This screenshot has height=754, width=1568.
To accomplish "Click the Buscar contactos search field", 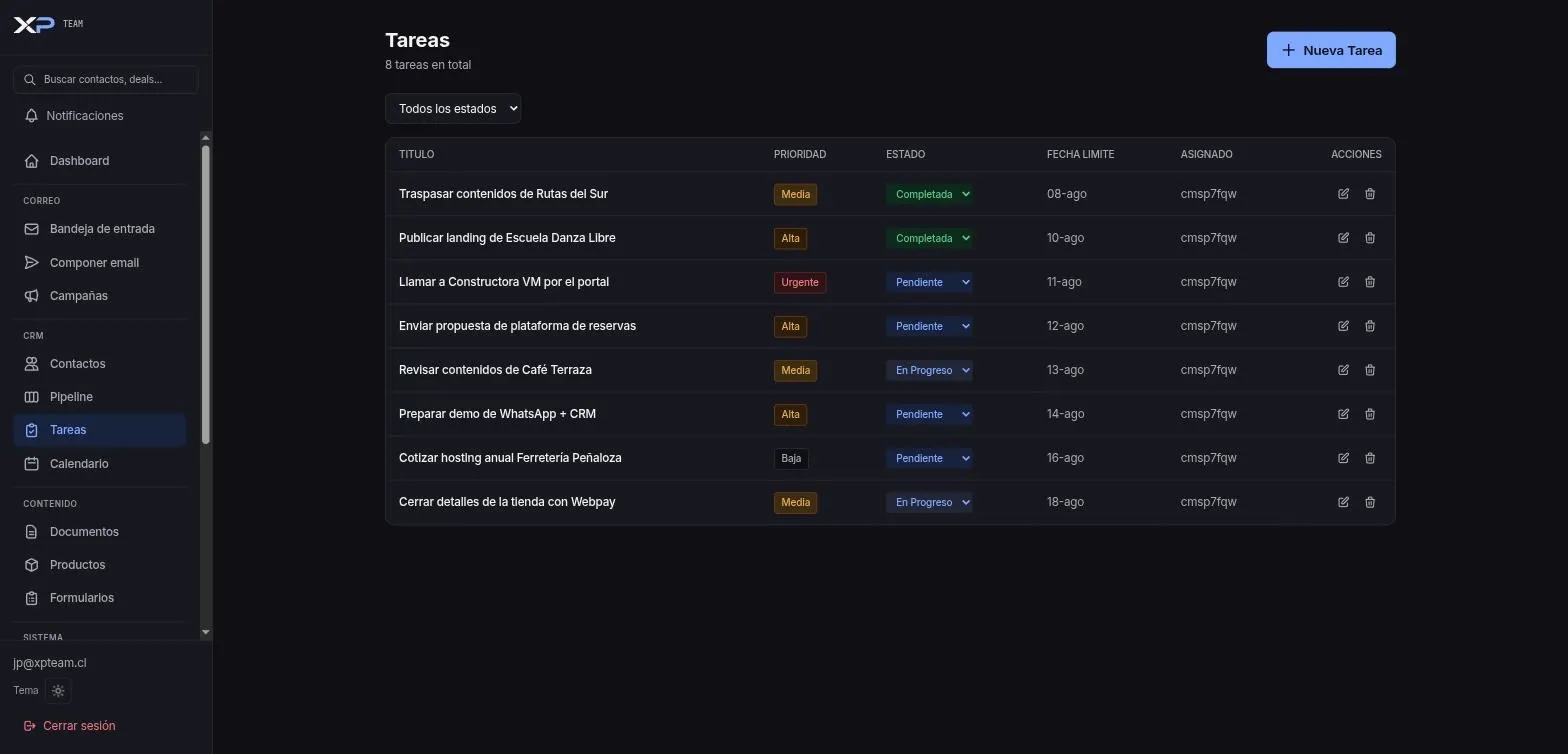I will [106, 80].
